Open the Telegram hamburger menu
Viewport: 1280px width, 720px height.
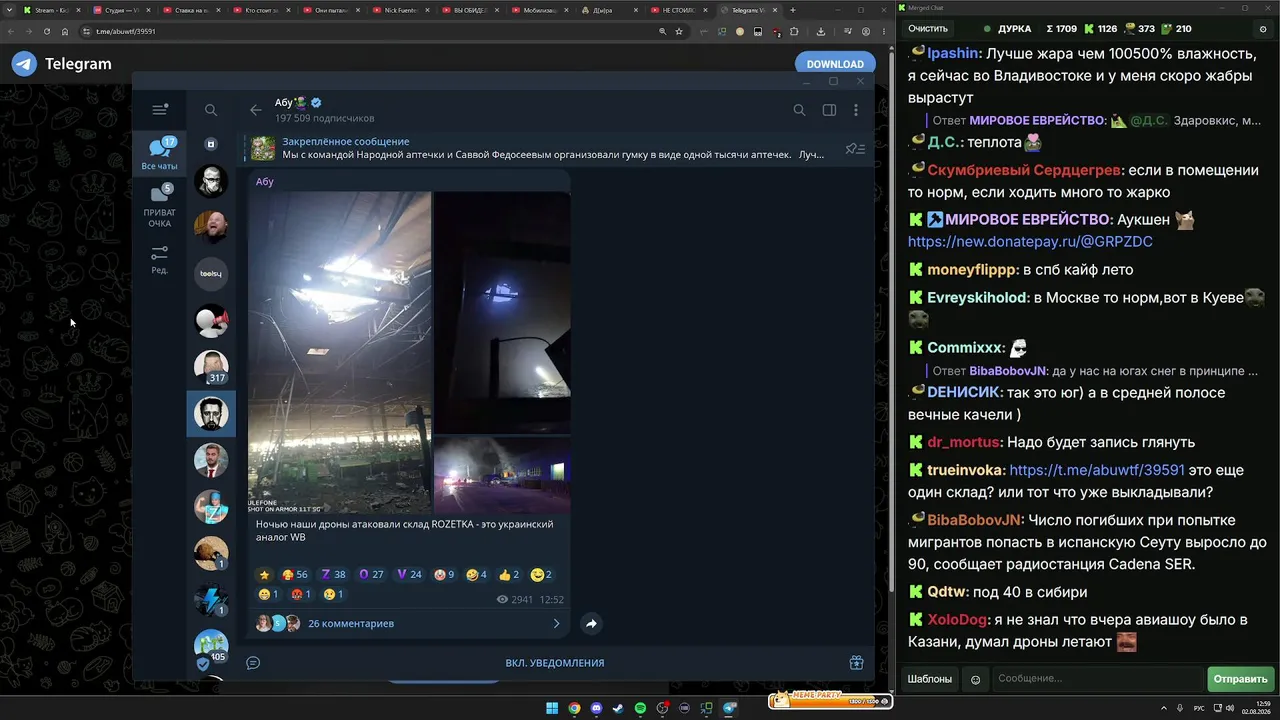click(160, 110)
